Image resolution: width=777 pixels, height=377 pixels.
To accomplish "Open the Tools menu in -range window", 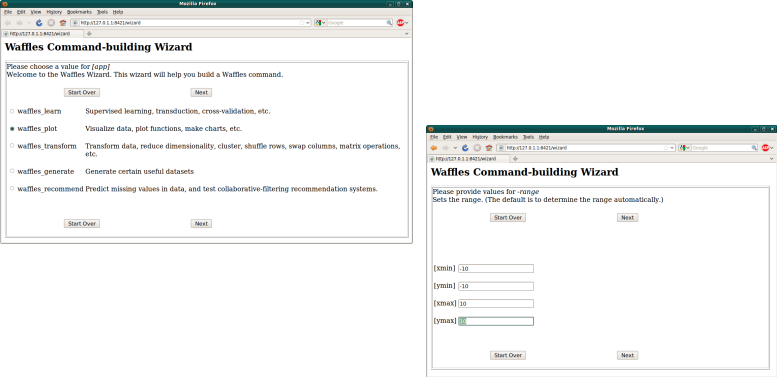I will coord(528,137).
